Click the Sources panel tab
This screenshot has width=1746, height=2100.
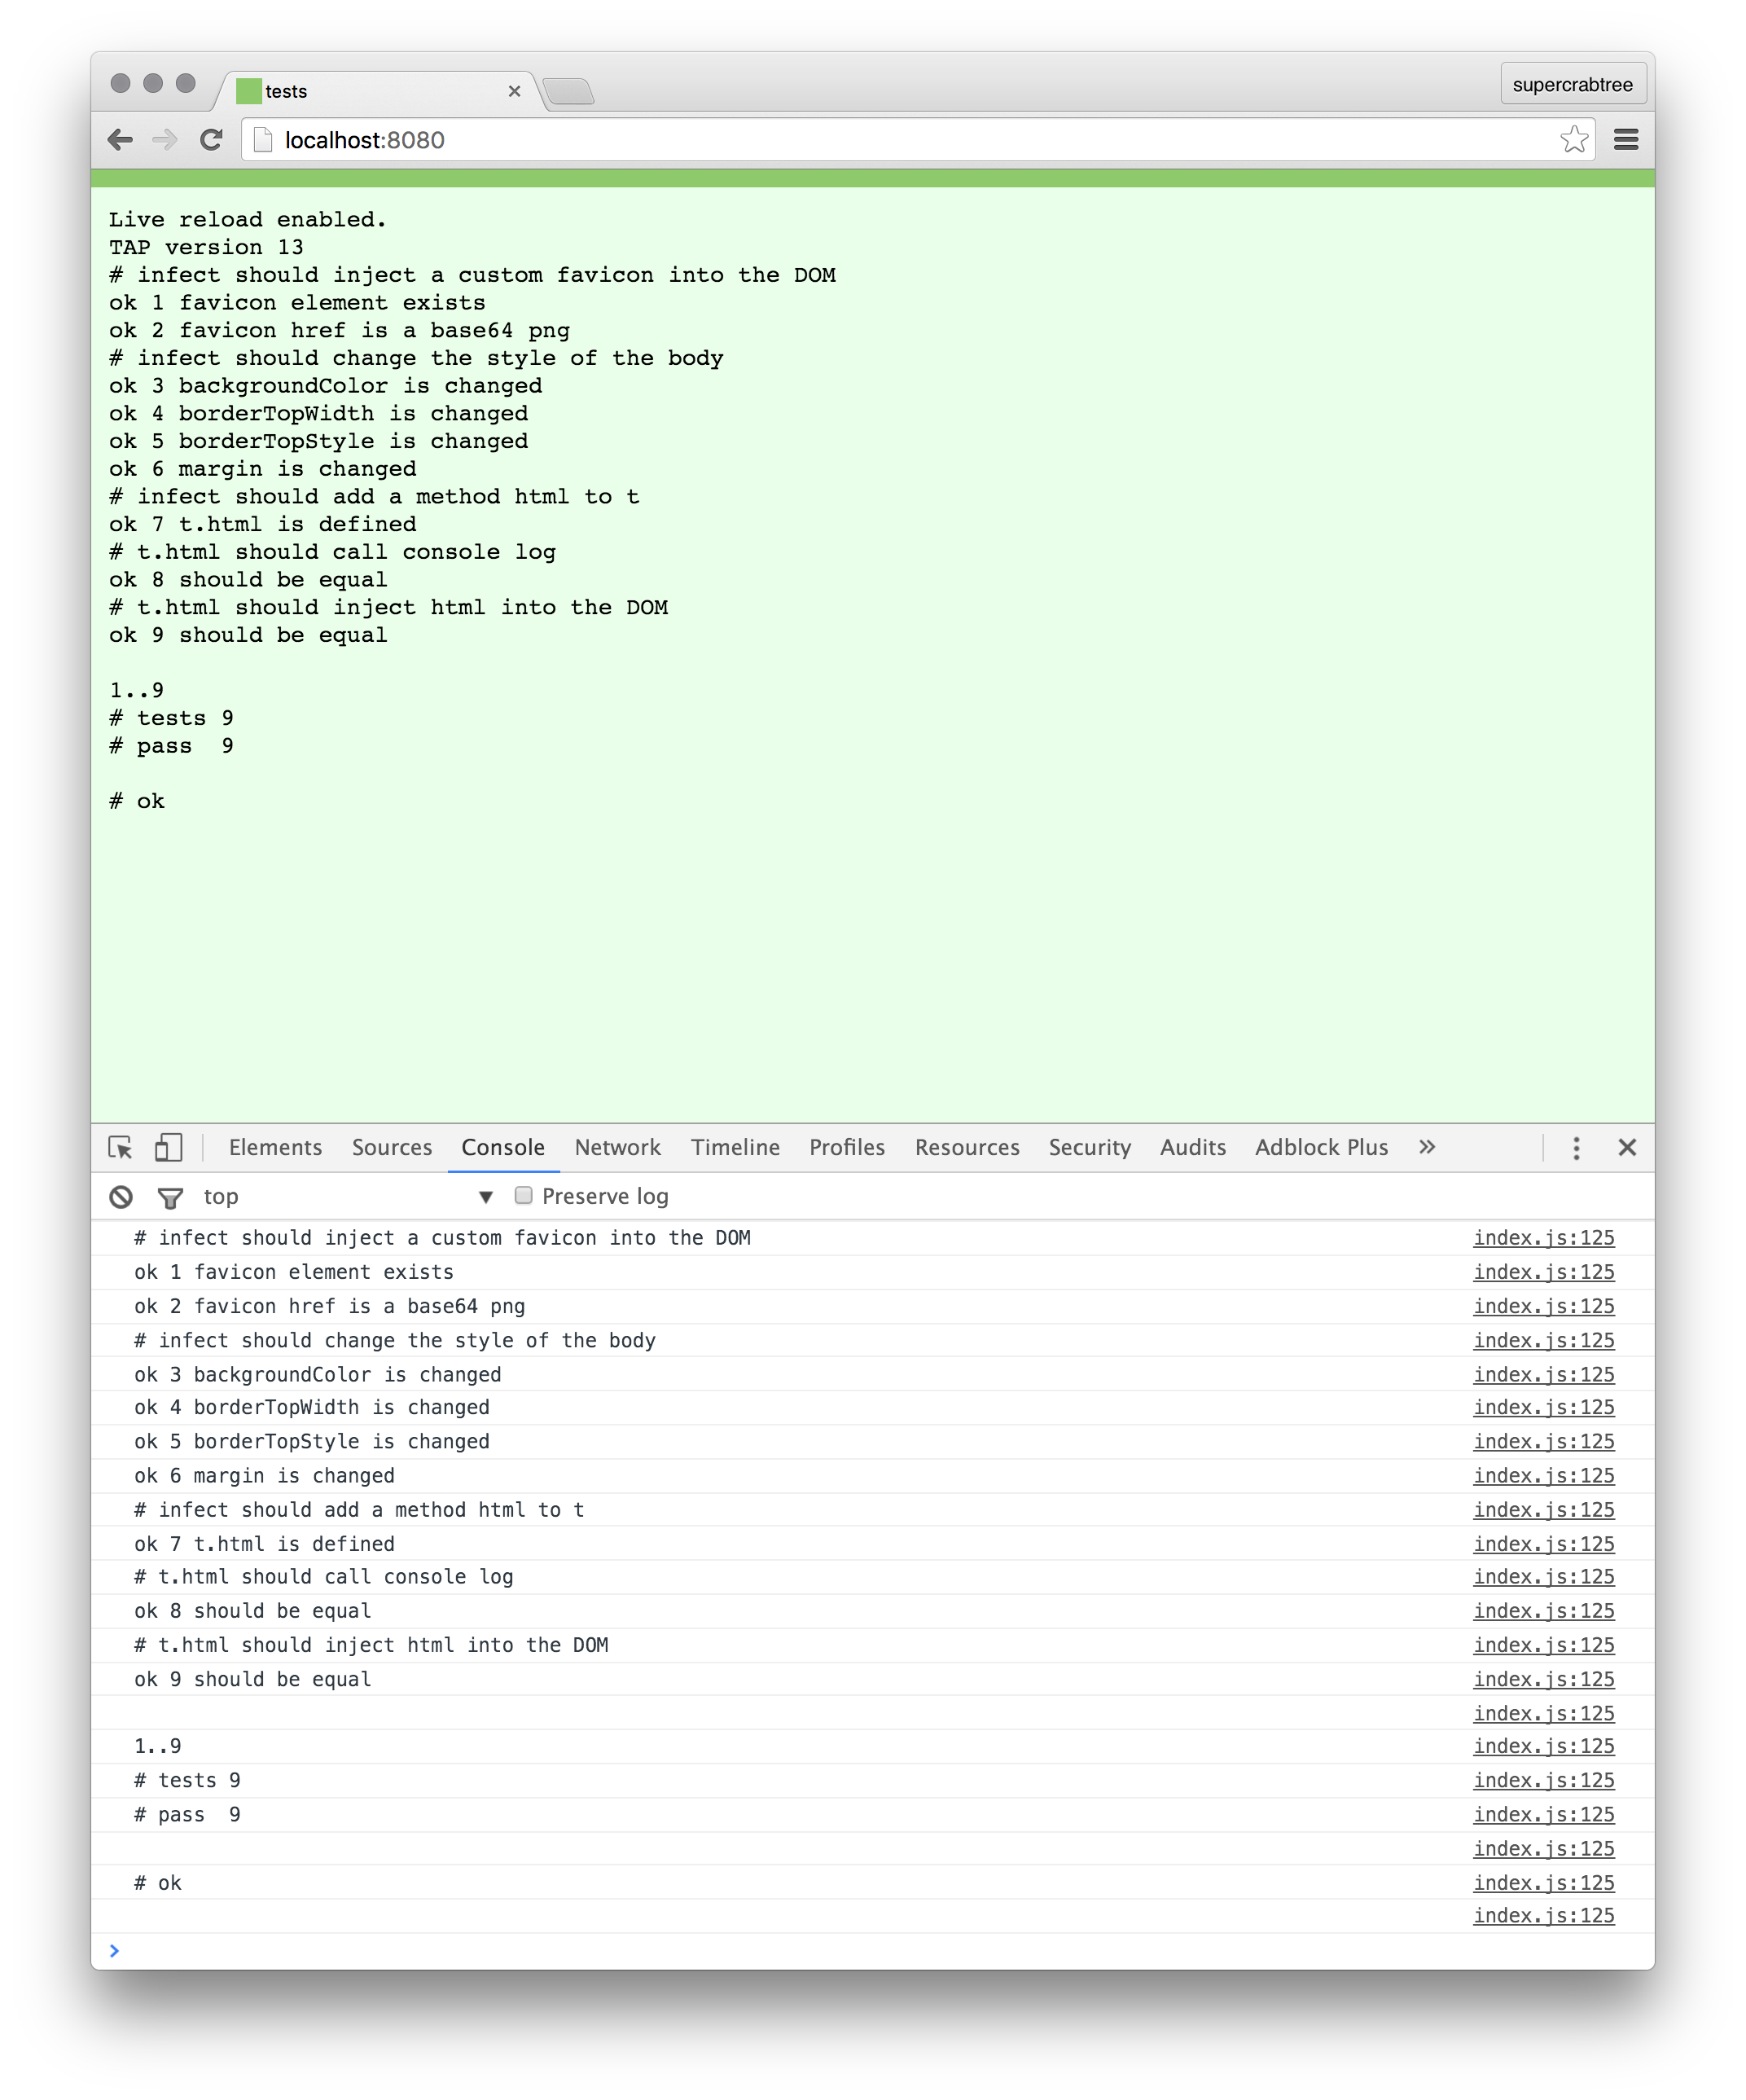point(393,1148)
